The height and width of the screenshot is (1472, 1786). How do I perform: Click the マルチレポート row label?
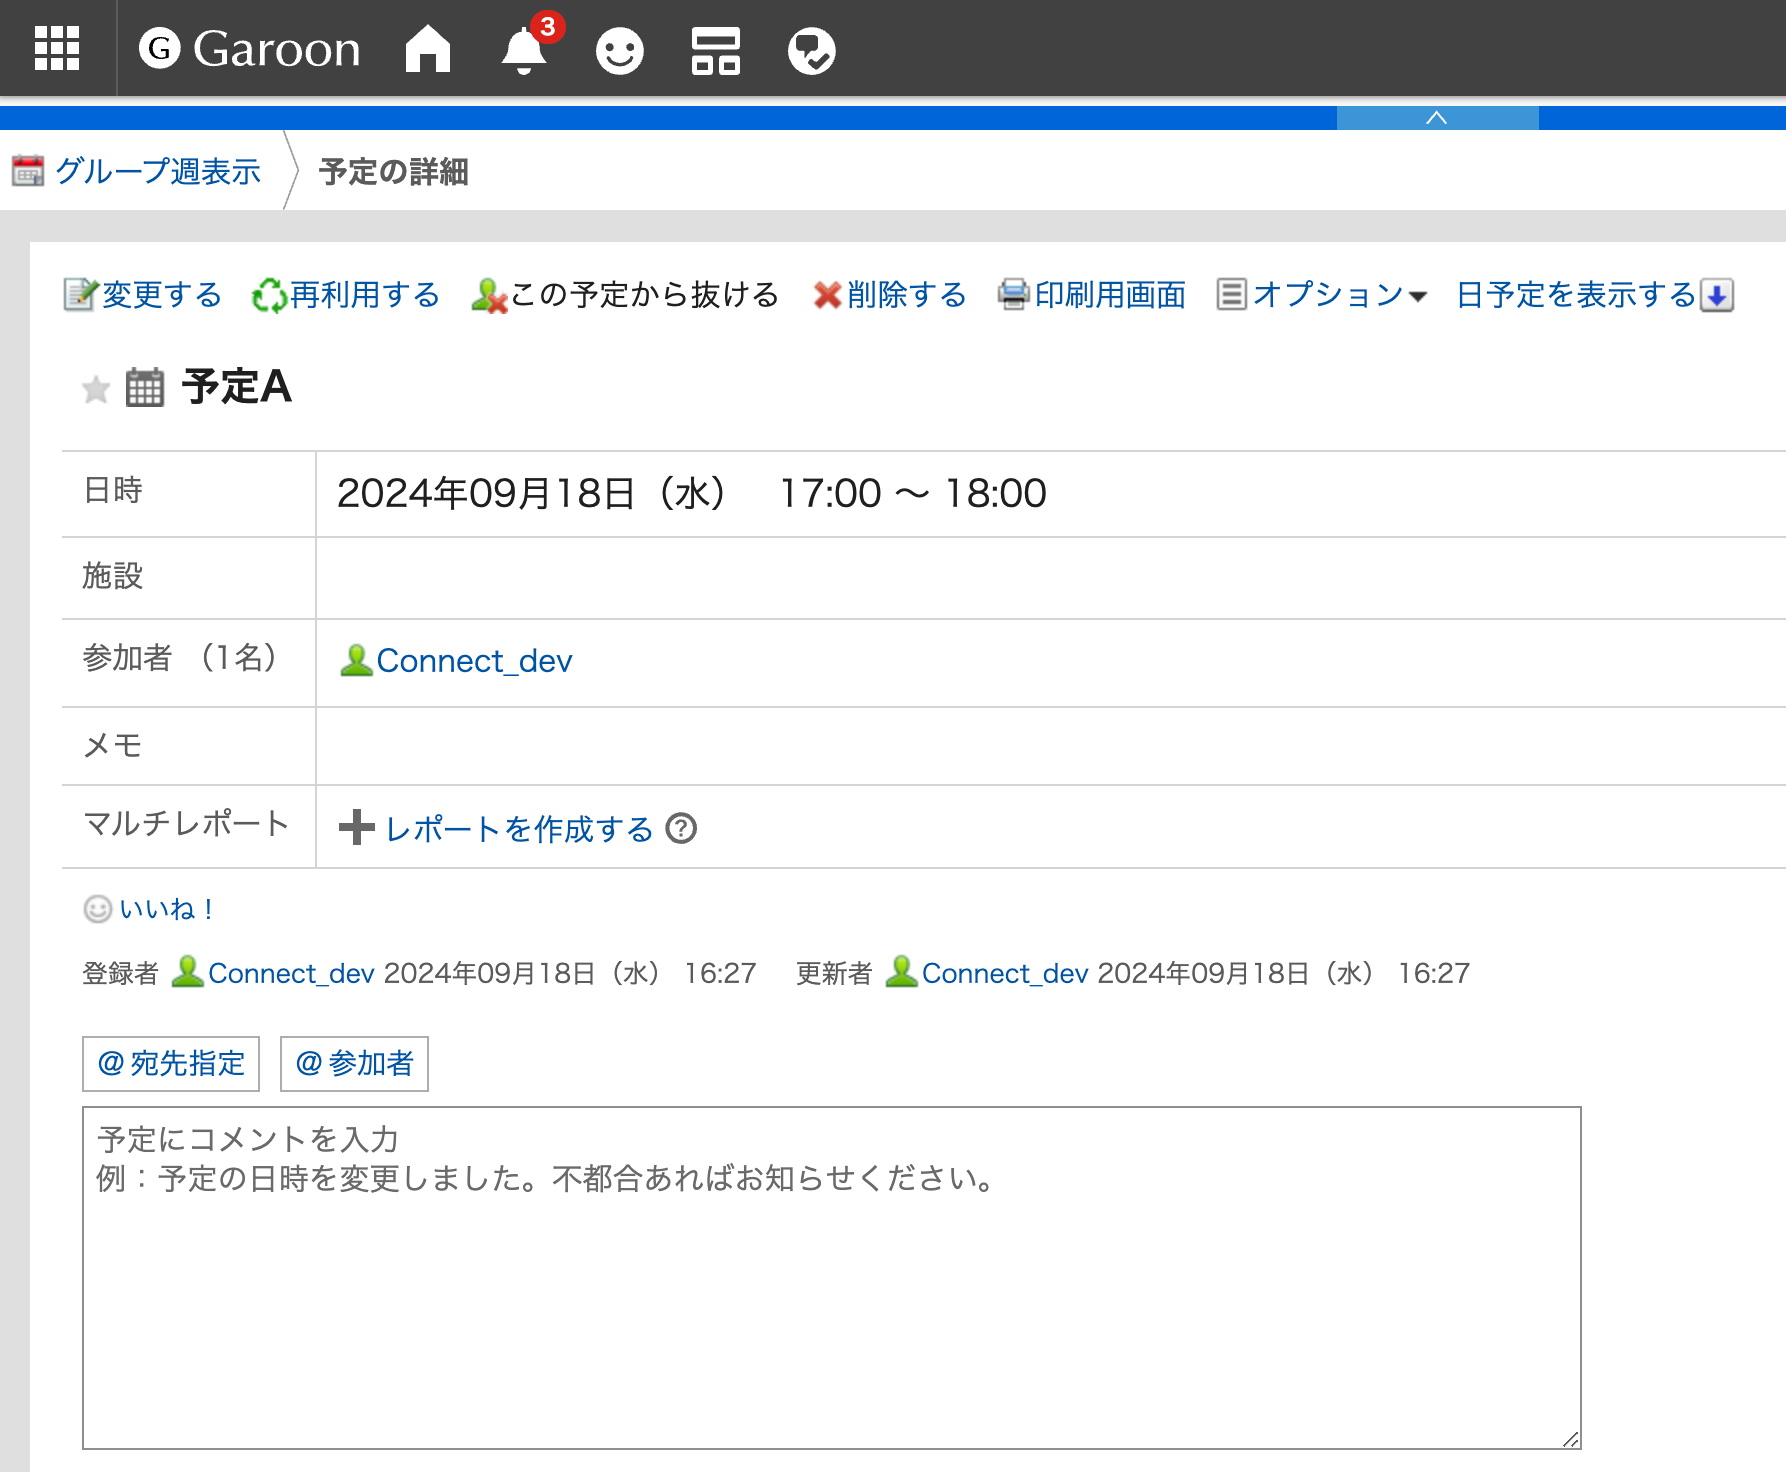tap(187, 824)
